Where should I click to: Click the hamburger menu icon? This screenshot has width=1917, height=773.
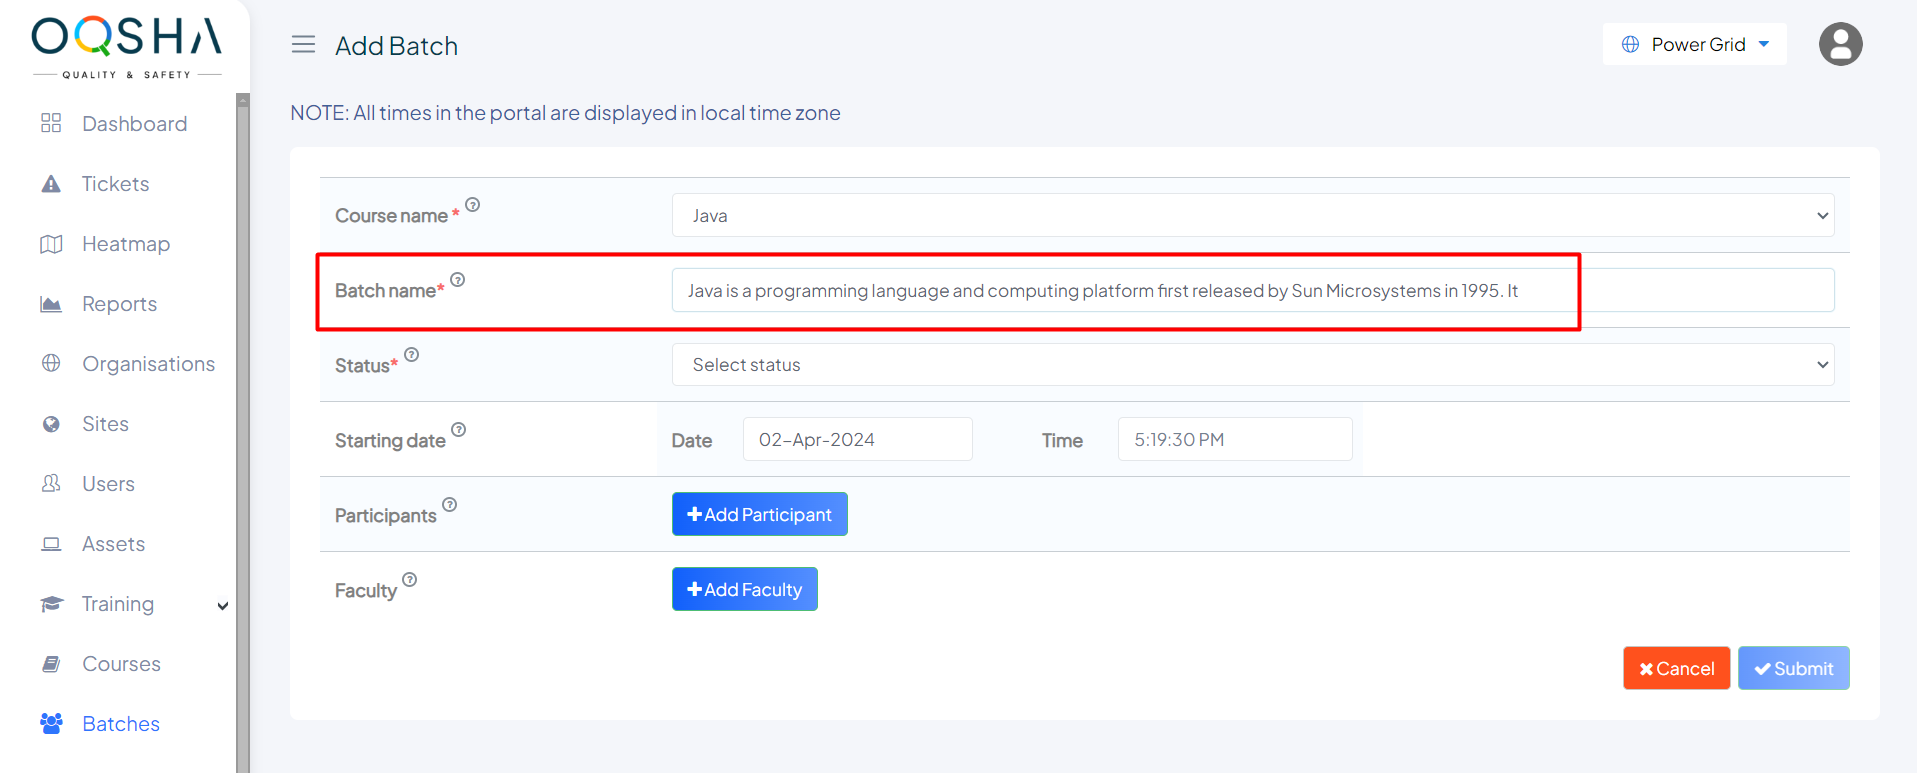303,45
